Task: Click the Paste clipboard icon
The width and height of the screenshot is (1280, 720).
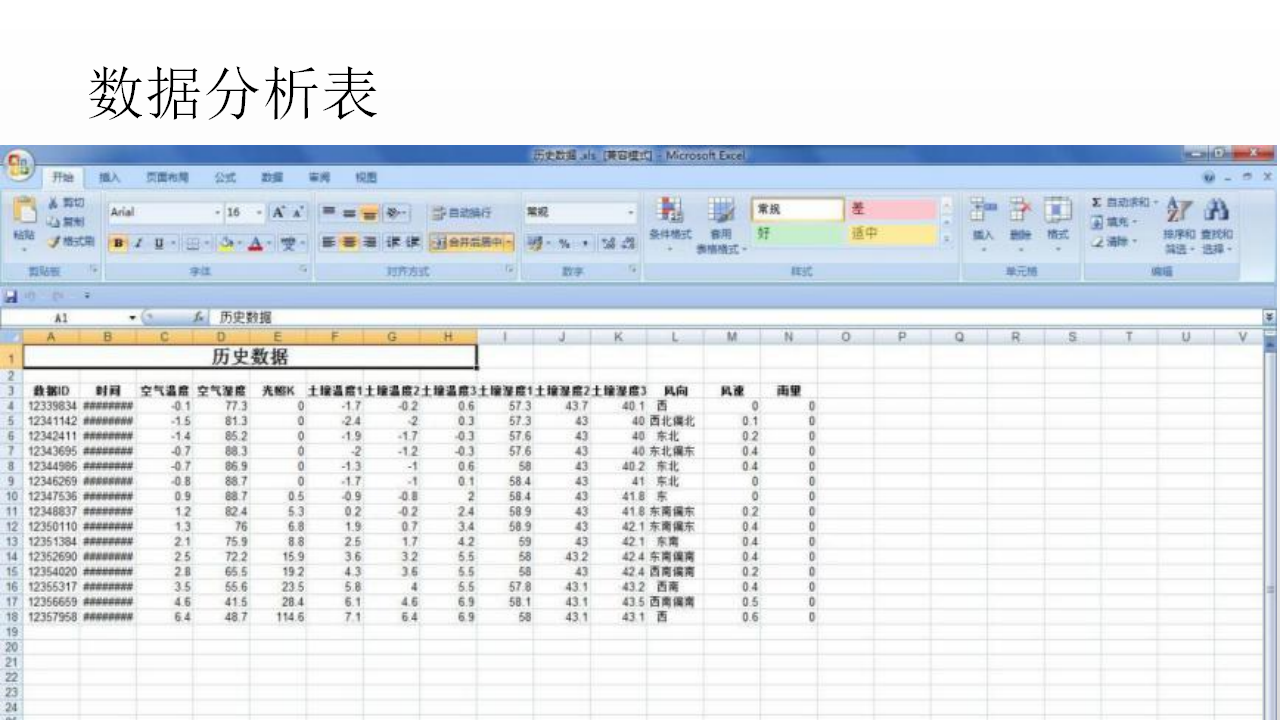Action: pos(24,213)
